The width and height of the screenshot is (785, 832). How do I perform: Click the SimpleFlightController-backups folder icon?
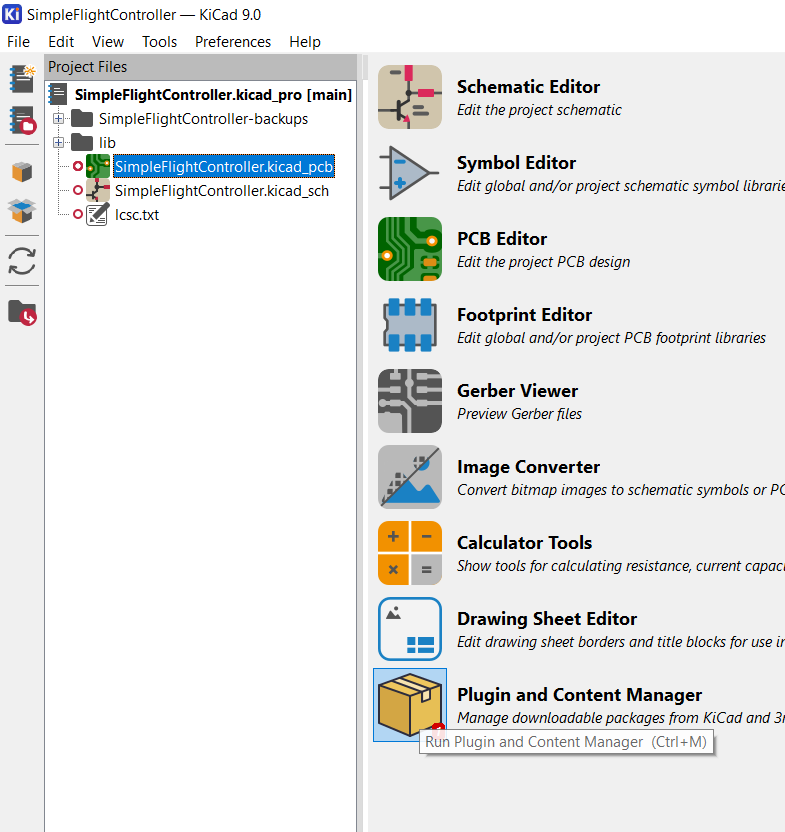tap(82, 118)
